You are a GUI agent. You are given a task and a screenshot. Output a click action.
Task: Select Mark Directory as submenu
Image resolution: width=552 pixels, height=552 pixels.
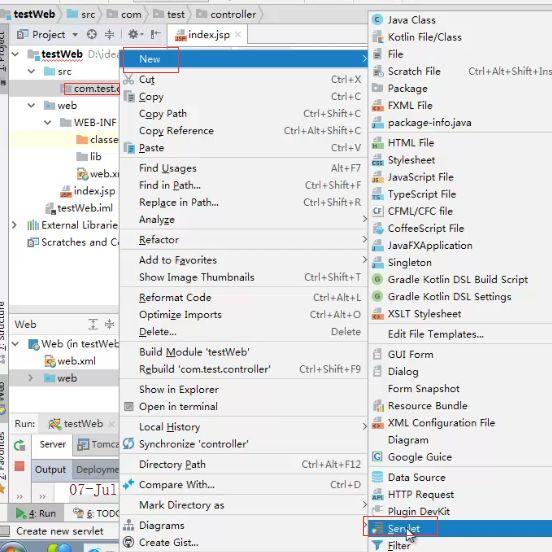coord(244,505)
